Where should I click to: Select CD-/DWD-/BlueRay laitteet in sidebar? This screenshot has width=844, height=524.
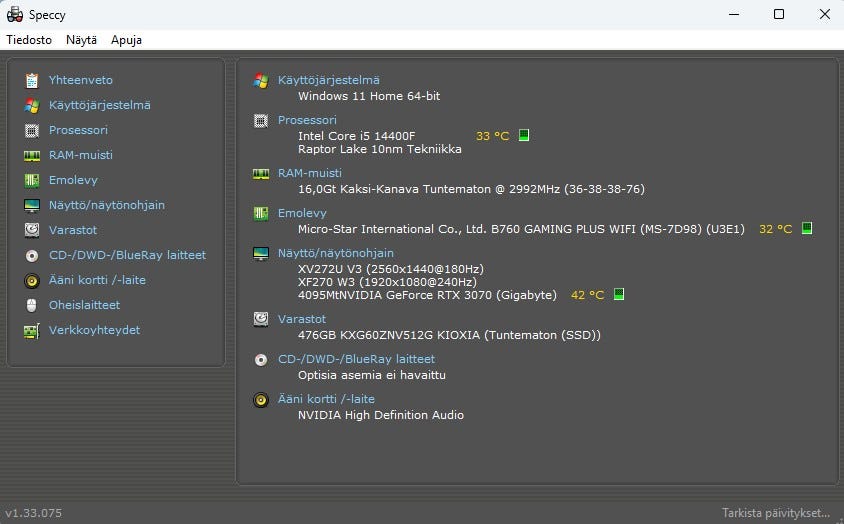coord(127,255)
